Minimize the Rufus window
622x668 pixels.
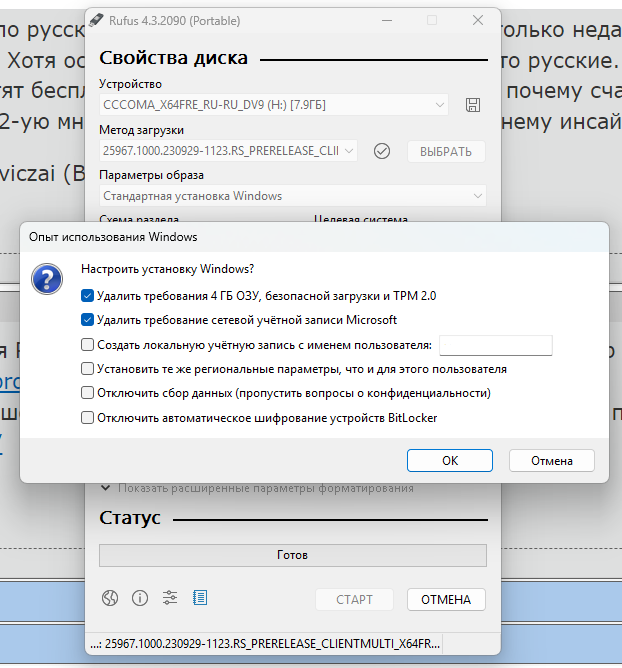click(x=387, y=20)
